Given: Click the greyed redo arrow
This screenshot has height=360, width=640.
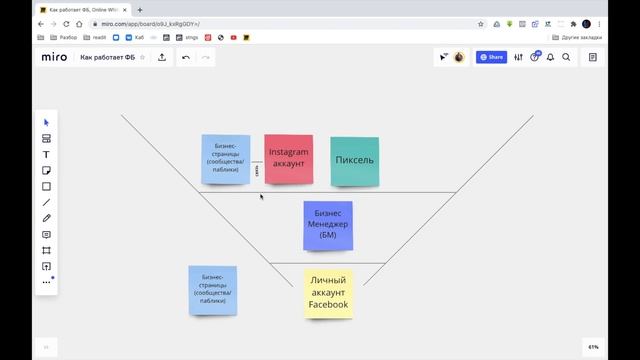Looking at the screenshot, I should tap(206, 58).
